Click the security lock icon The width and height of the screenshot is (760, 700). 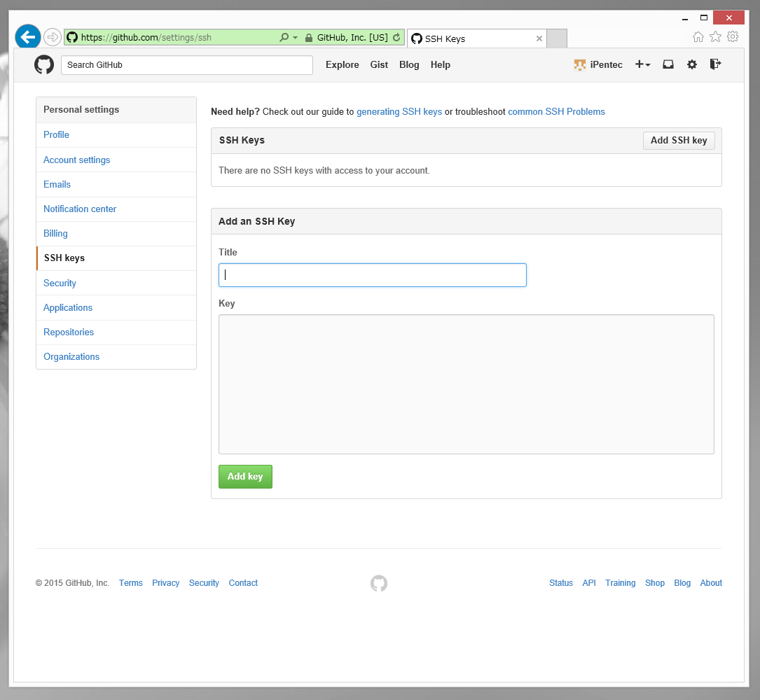pos(309,37)
